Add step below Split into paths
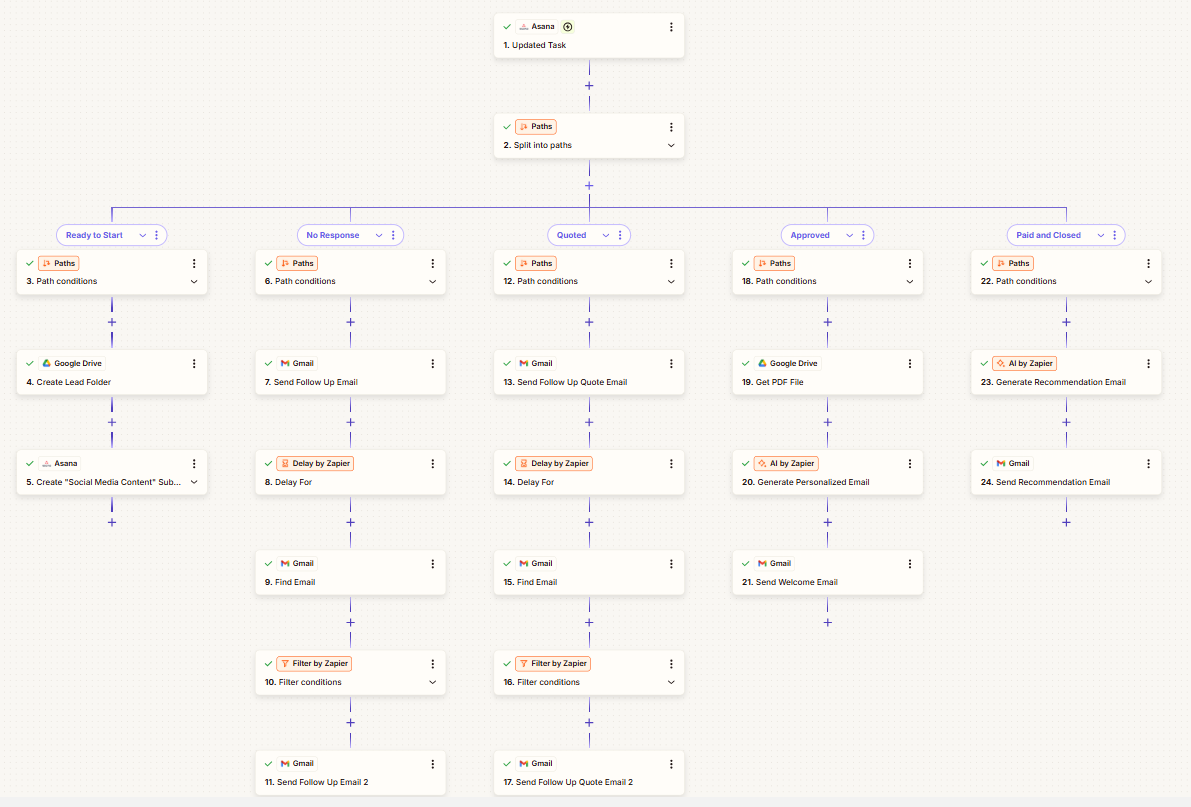This screenshot has height=807, width=1191. click(589, 186)
